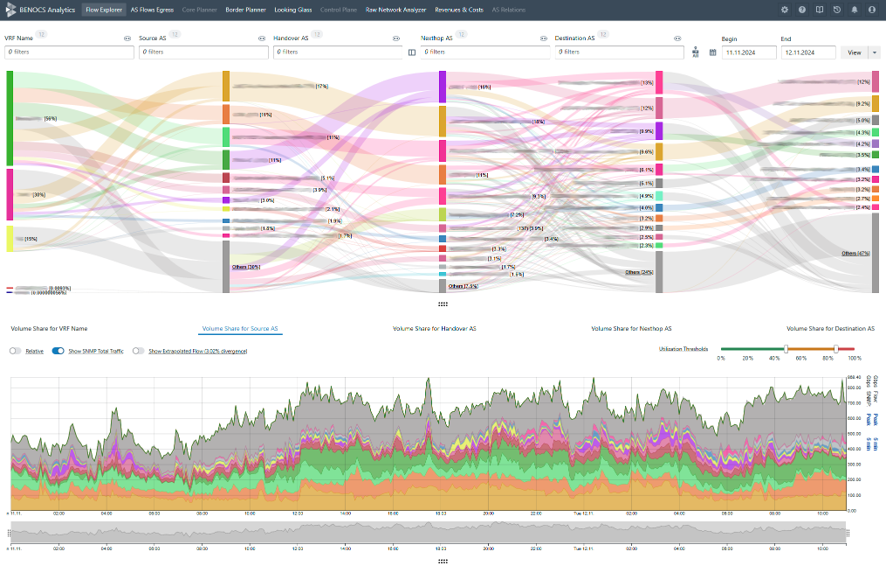Click the Utilization Thresholds slider handle

(x=786, y=349)
